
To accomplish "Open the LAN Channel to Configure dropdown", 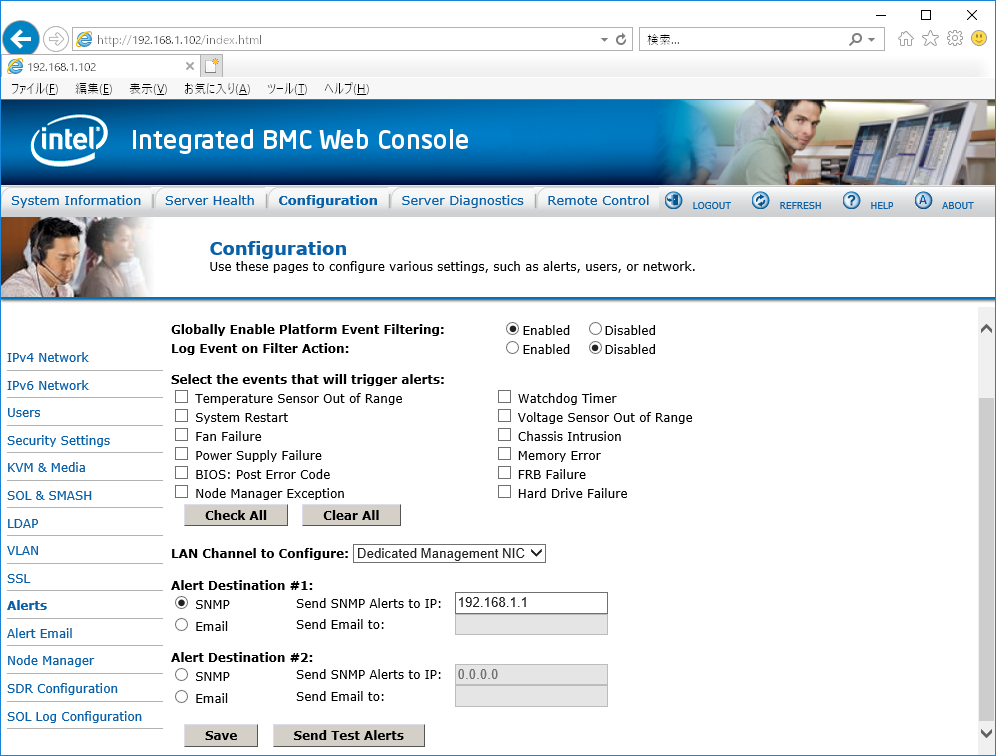I will point(449,553).
